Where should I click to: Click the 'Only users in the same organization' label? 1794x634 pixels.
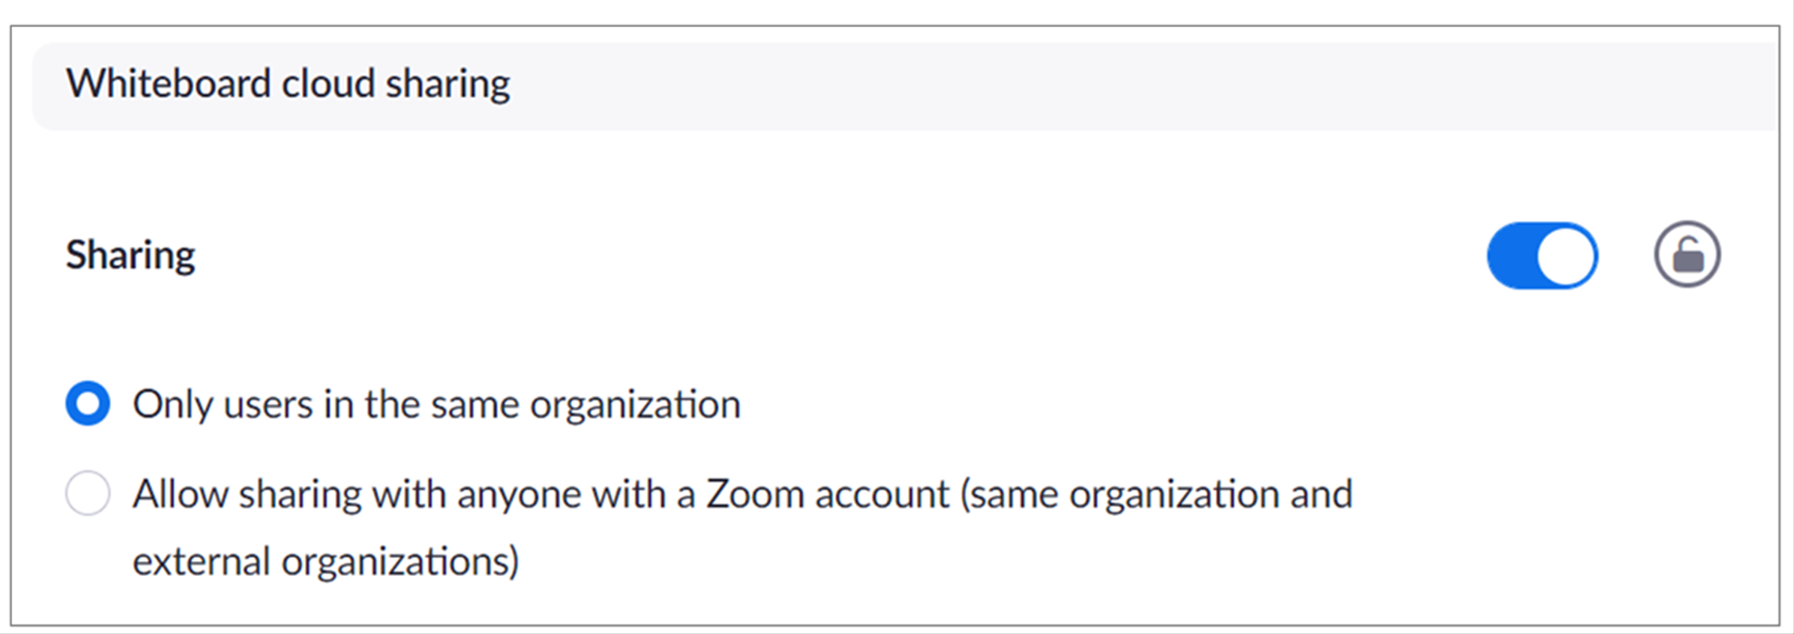[x=437, y=404]
